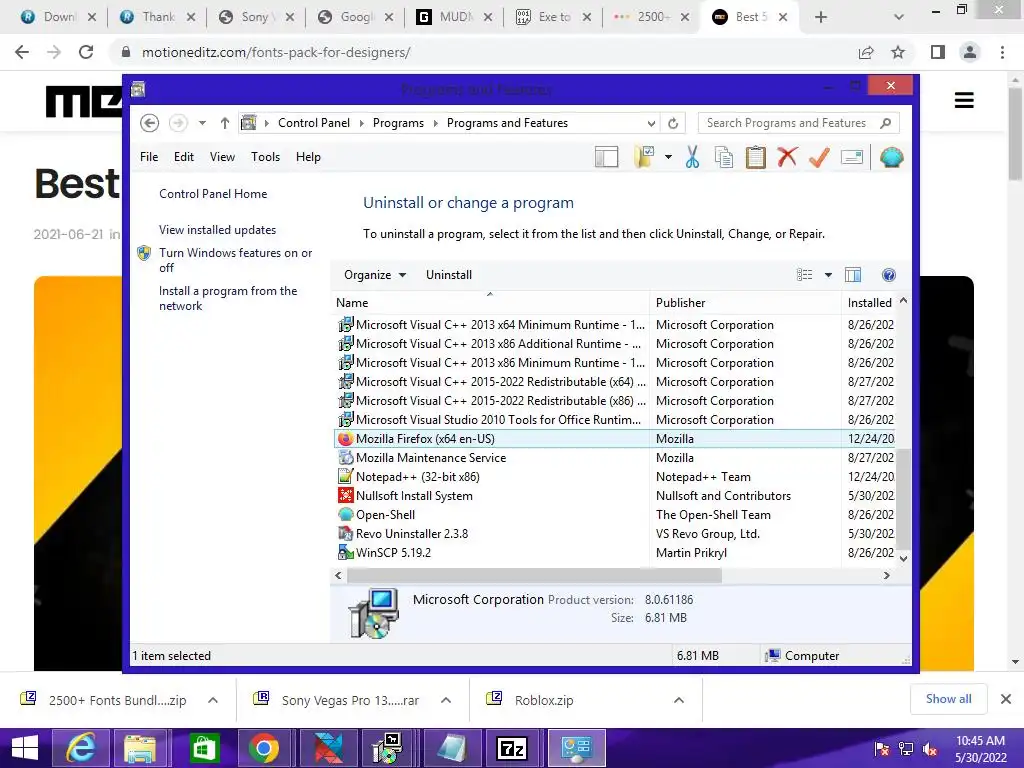Click the Uninstall button
1024x768 pixels.
449,275
